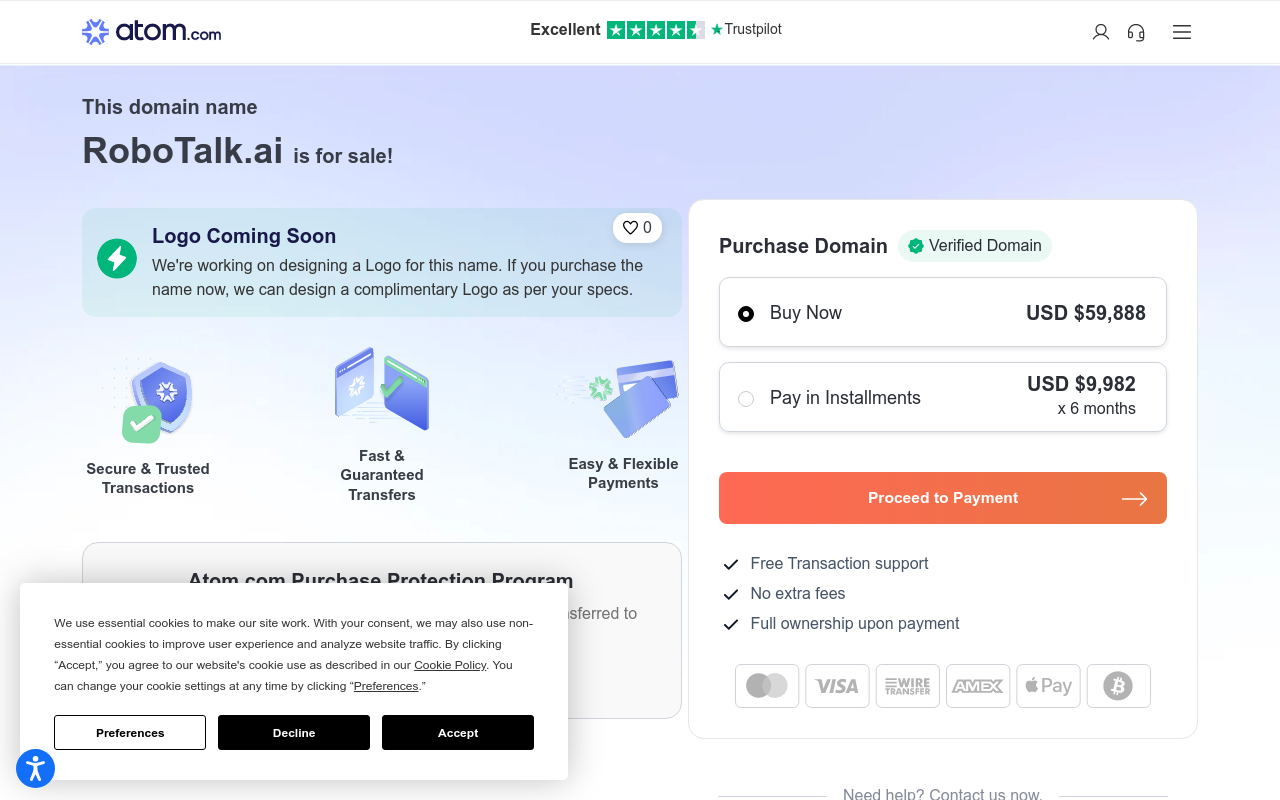Click the Bitcoin payment icon
Screen dimensions: 1280x800
coord(1118,686)
